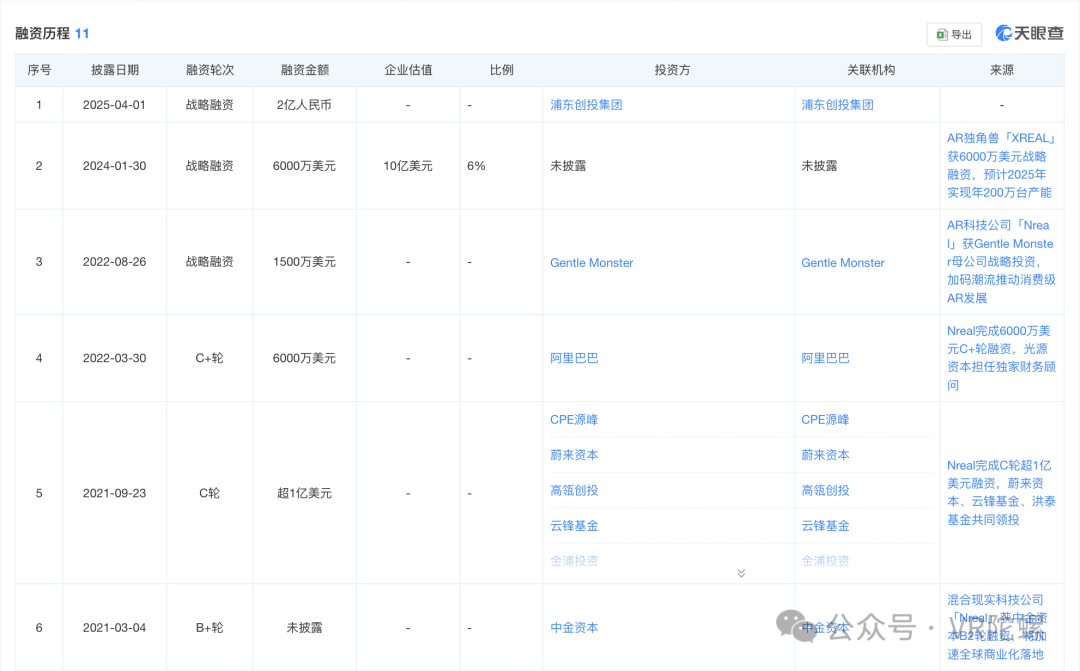Click 战略融资 round cell in row 1
This screenshot has width=1080, height=671.
point(209,105)
